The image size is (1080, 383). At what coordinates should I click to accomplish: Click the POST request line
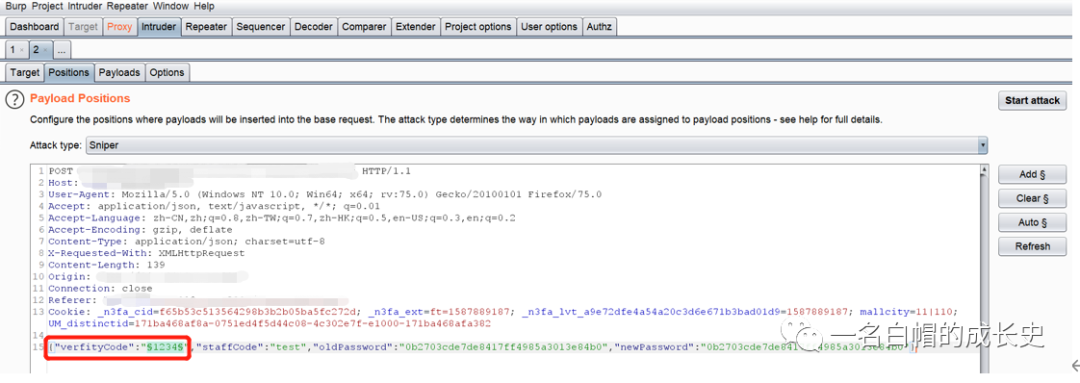[229, 171]
